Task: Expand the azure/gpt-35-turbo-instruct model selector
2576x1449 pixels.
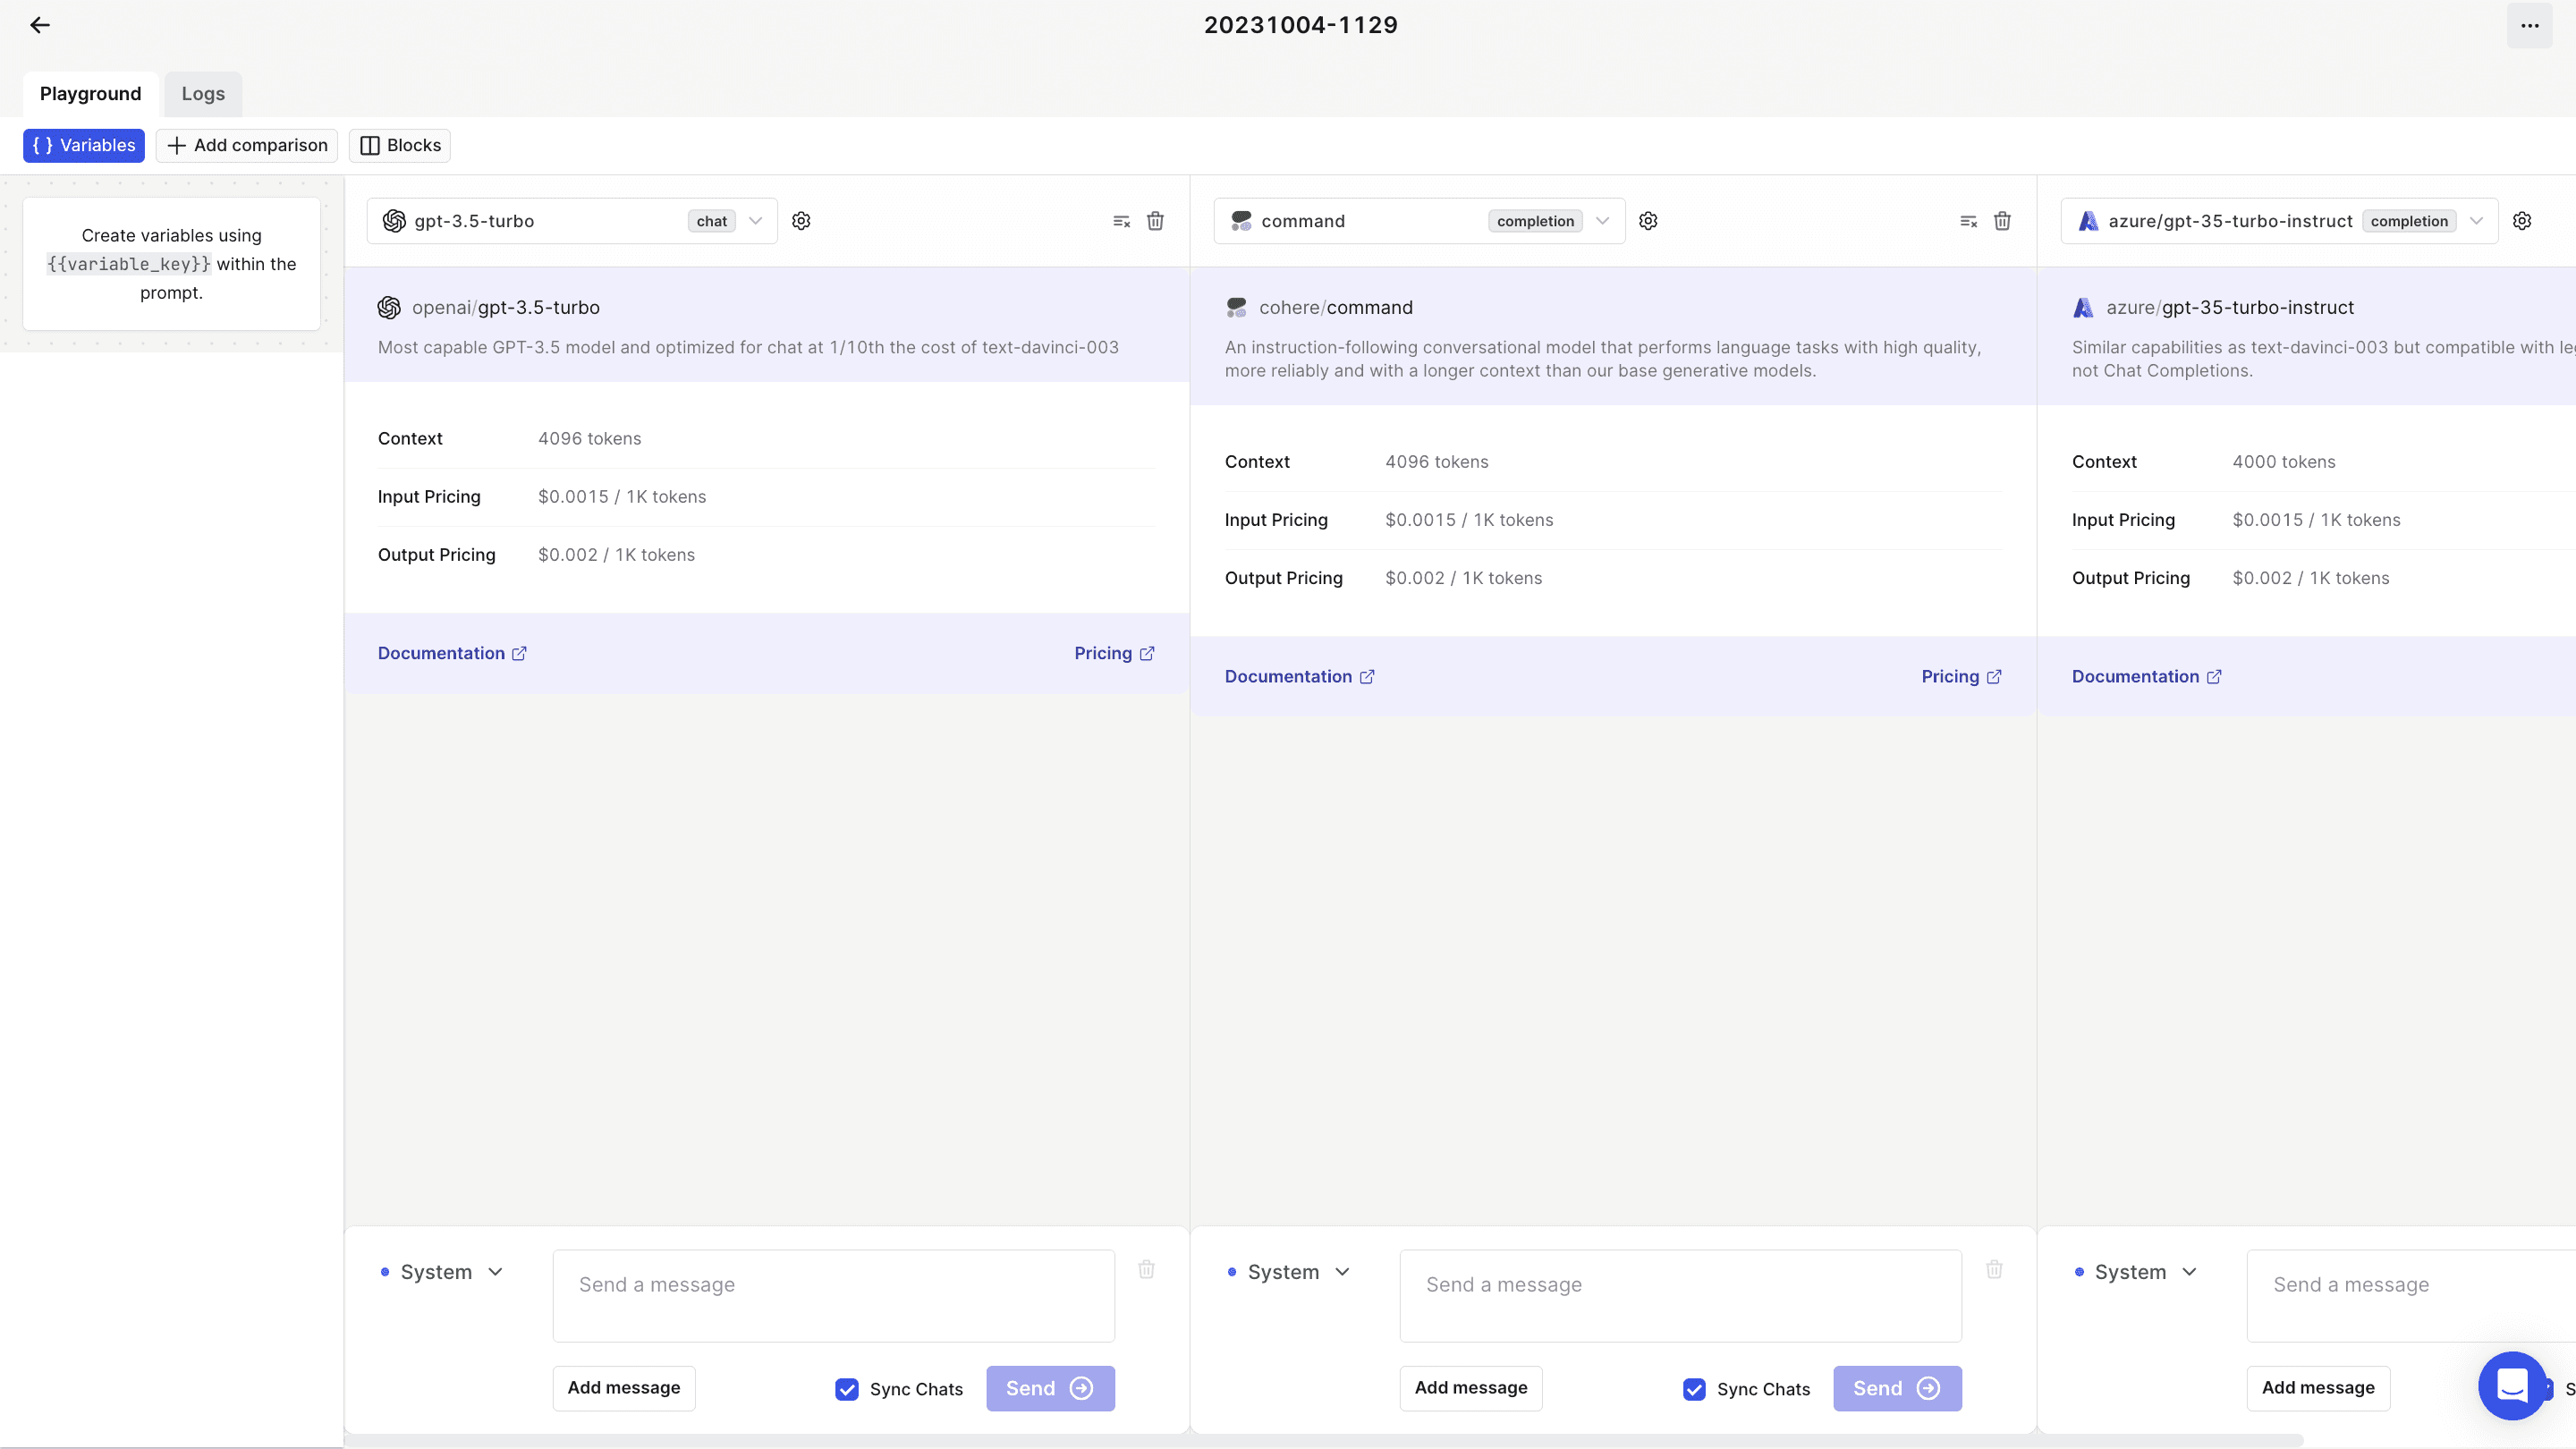Action: tap(2279, 221)
